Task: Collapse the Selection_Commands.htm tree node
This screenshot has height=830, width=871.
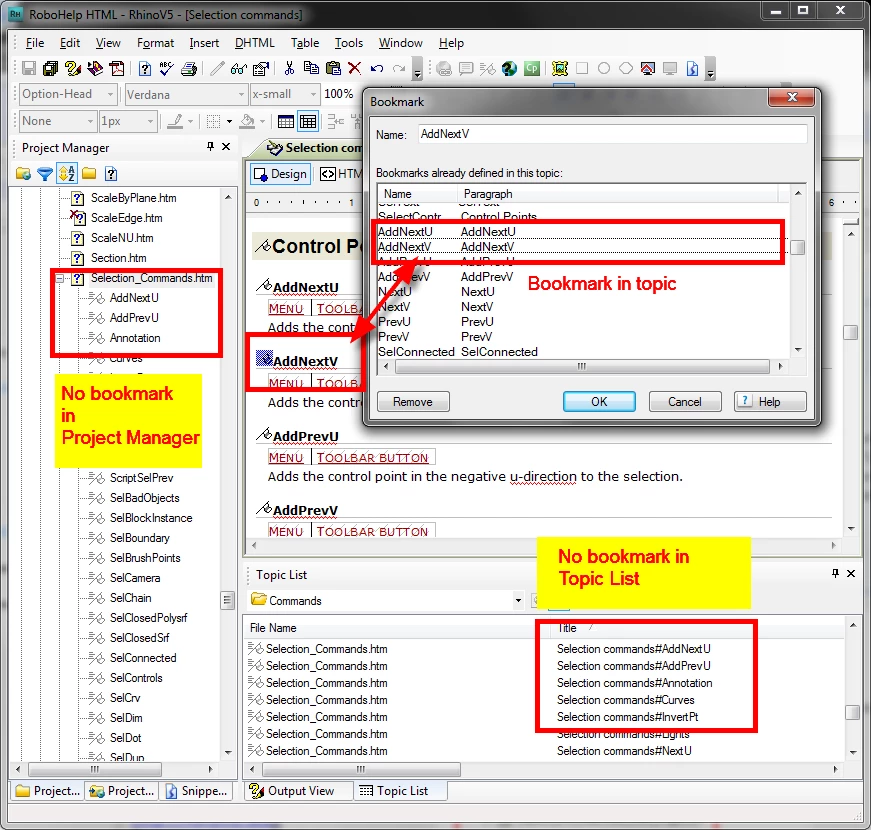Action: tap(59, 278)
